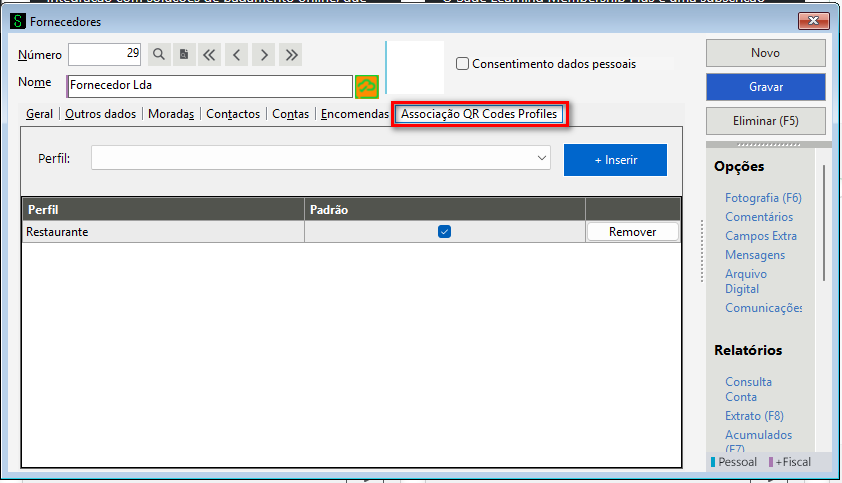The image size is (842, 483).
Task: Close the Fornecedores window
Action: click(x=815, y=22)
